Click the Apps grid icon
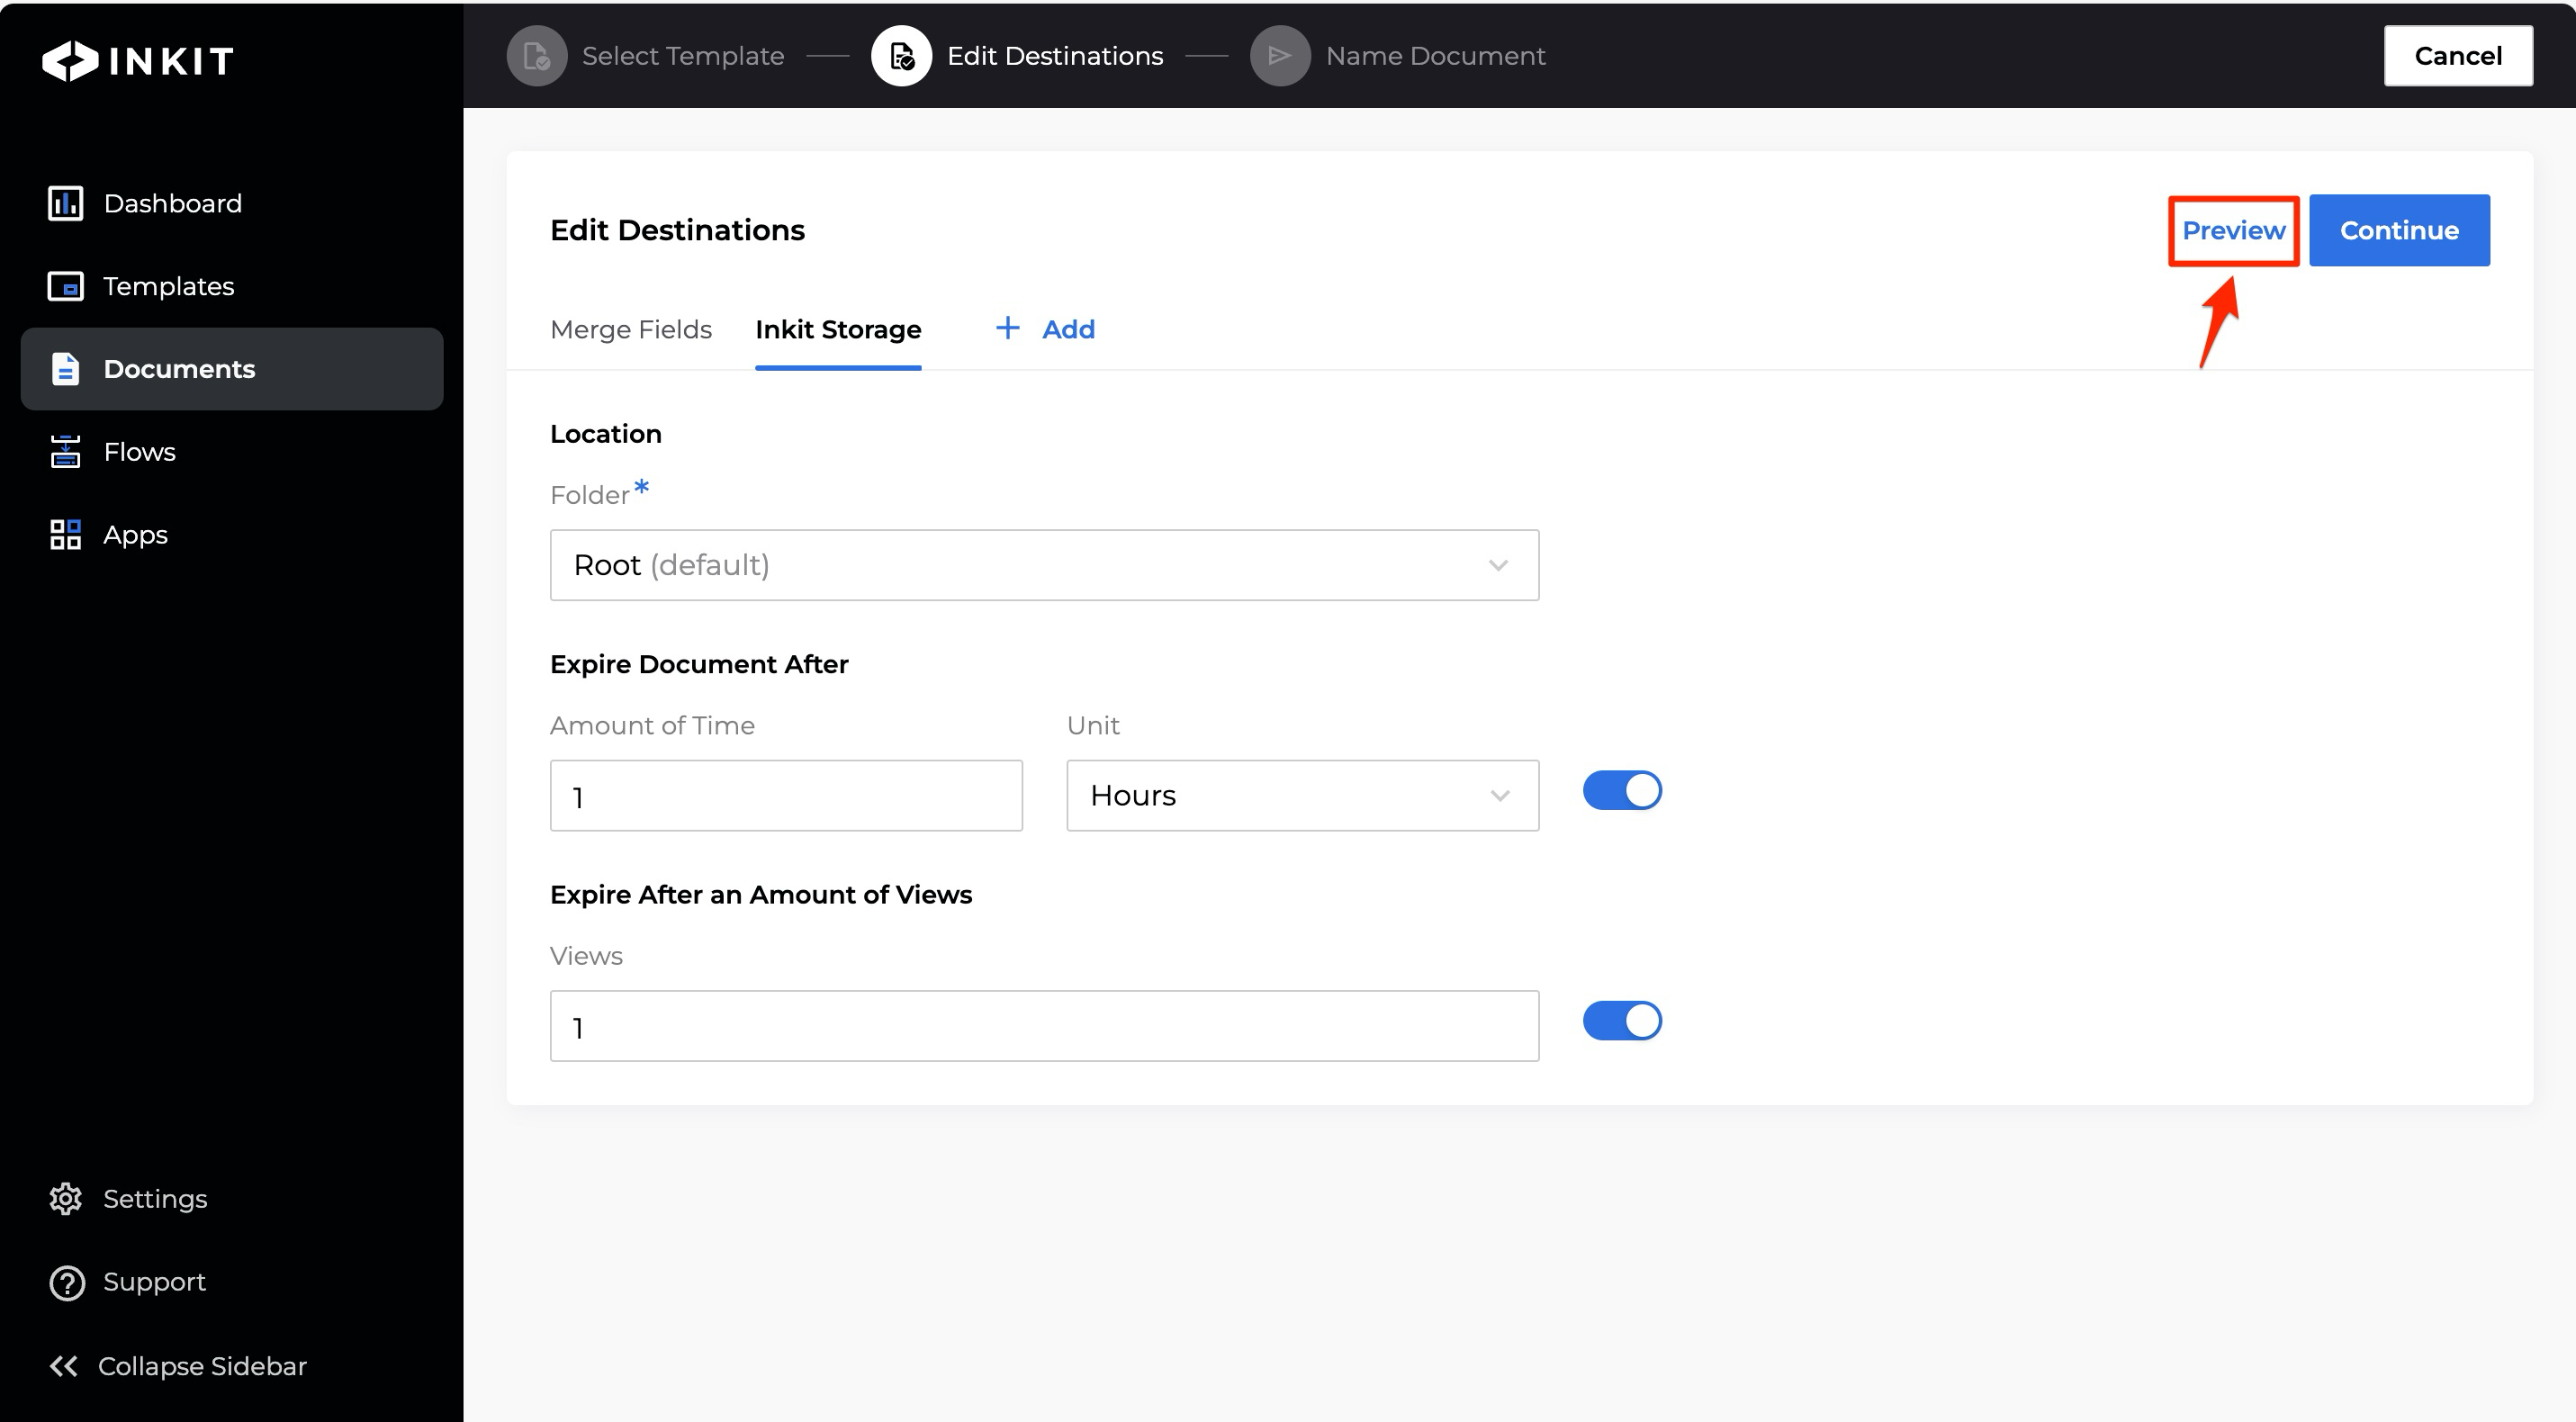The width and height of the screenshot is (2576, 1422). (x=66, y=535)
